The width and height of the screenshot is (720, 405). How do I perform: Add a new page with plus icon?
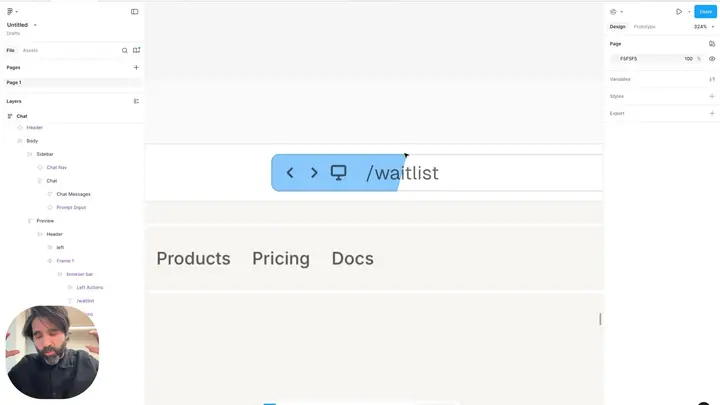(x=136, y=68)
